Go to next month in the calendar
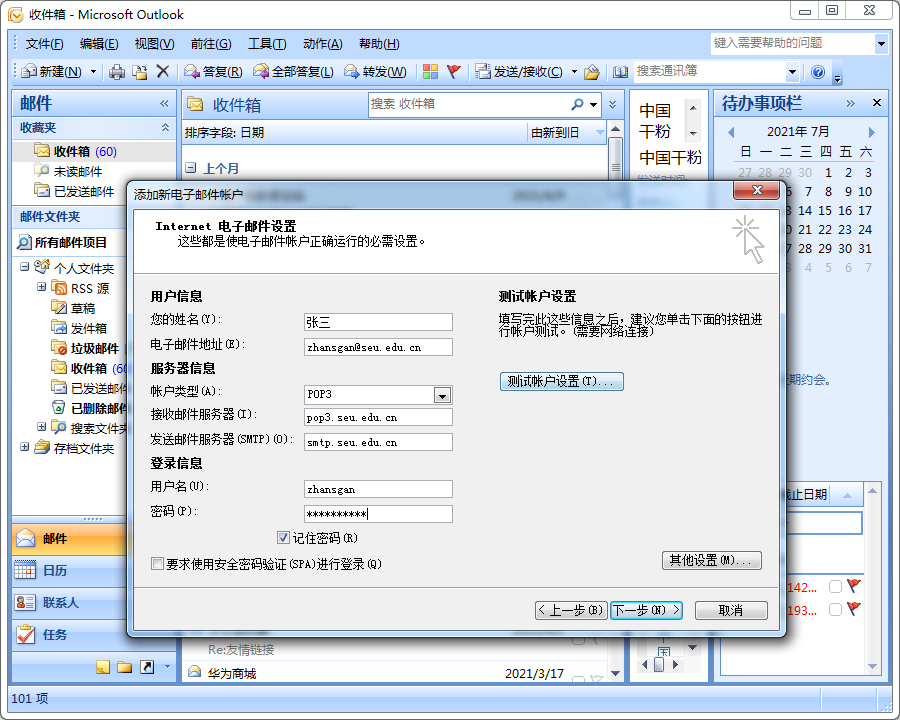The width and height of the screenshot is (900, 720). point(871,132)
